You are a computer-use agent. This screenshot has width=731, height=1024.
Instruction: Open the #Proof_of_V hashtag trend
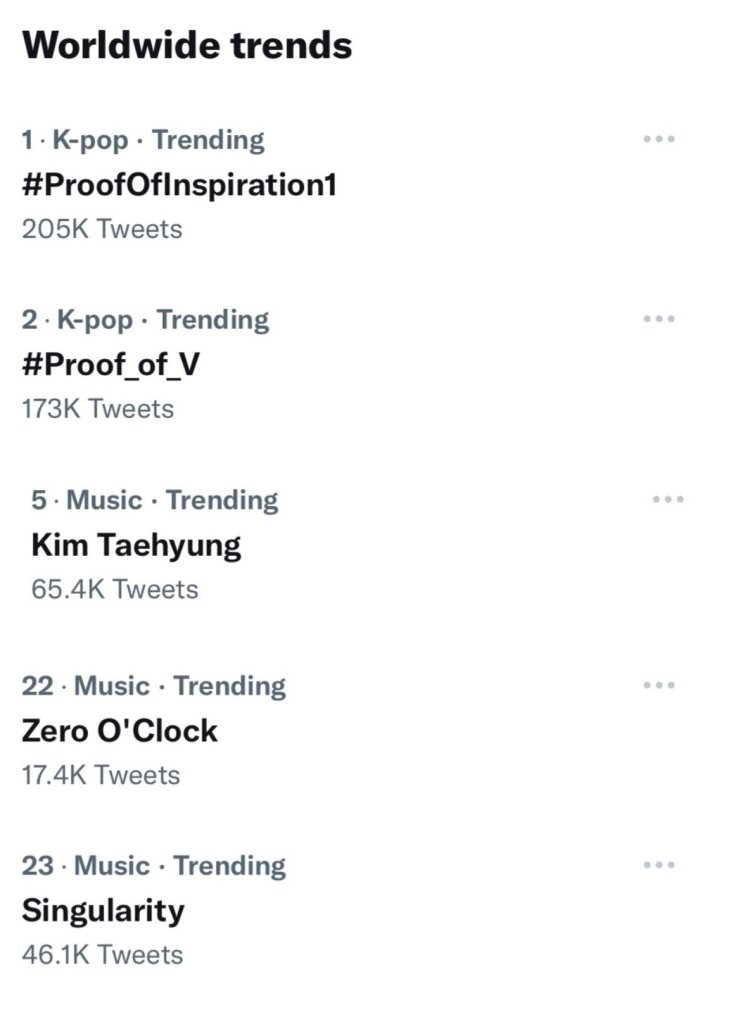tap(110, 365)
